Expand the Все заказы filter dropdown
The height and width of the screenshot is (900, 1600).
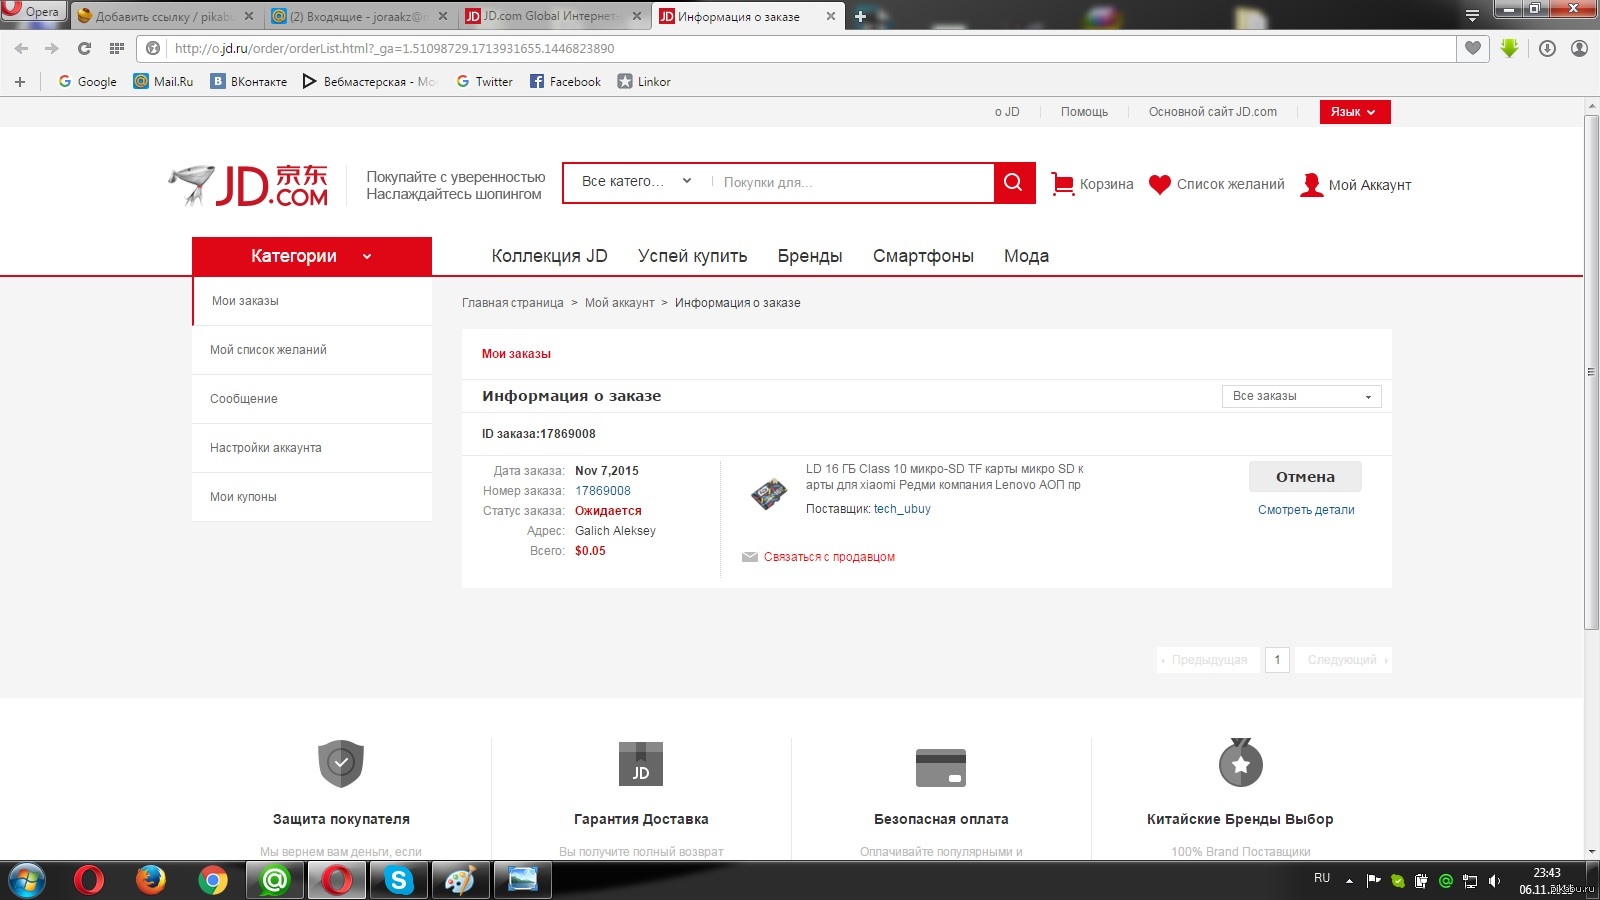point(1301,396)
